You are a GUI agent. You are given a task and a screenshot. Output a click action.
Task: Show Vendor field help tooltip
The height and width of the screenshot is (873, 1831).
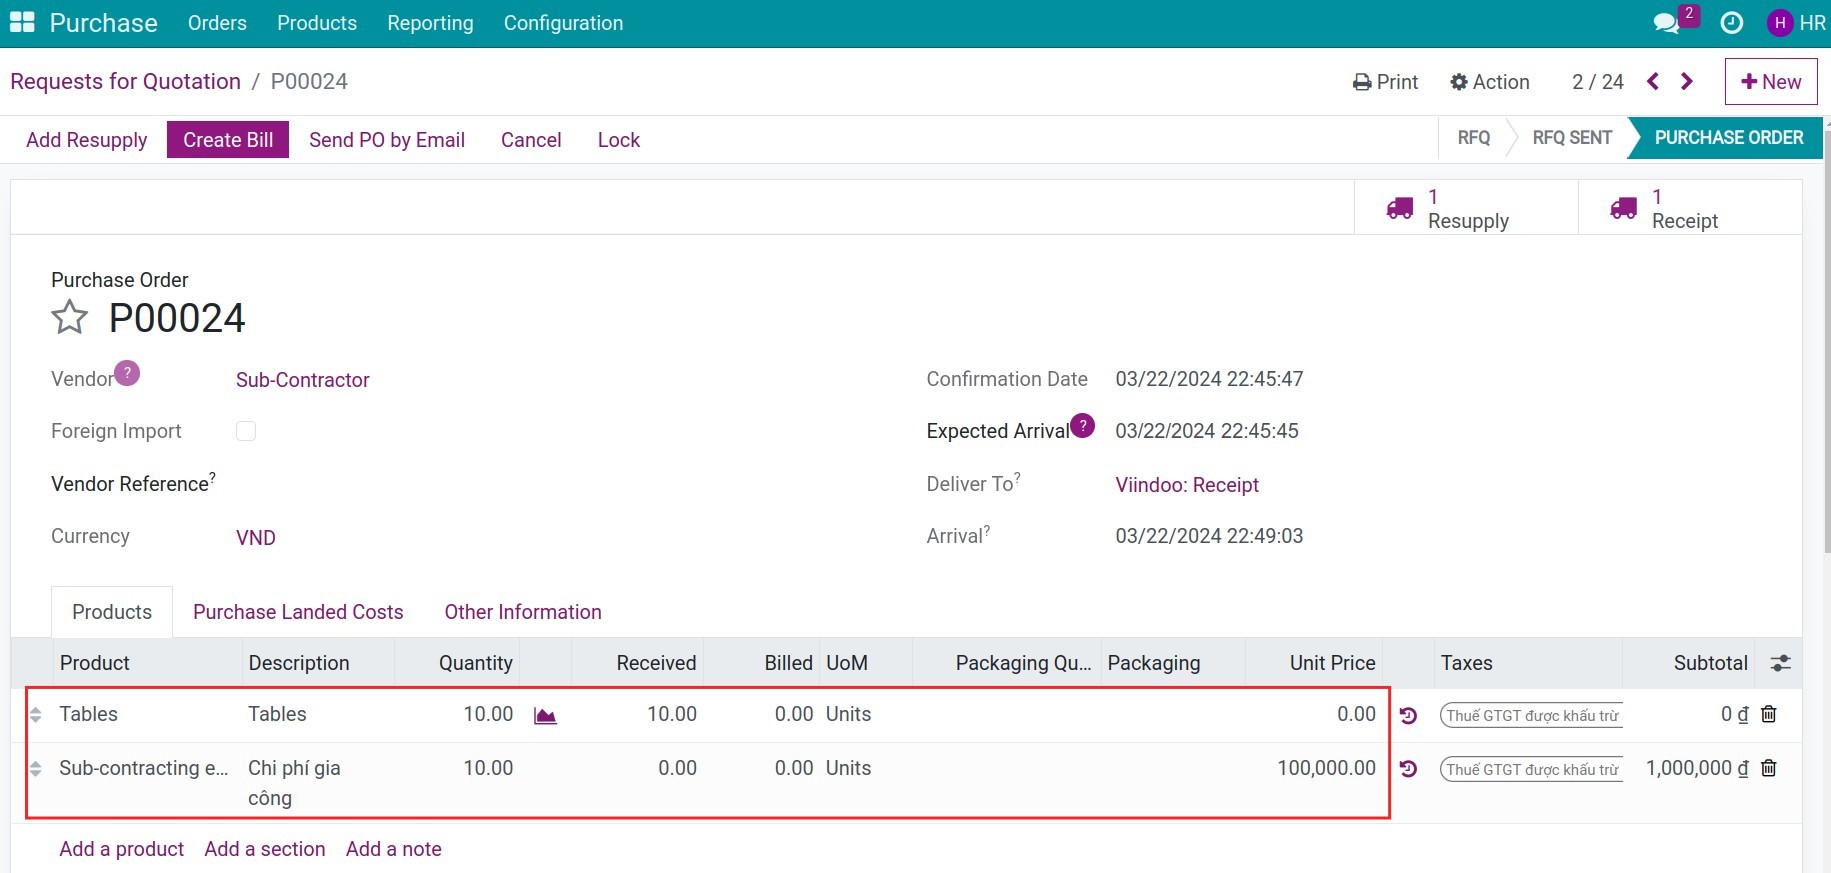(x=127, y=373)
